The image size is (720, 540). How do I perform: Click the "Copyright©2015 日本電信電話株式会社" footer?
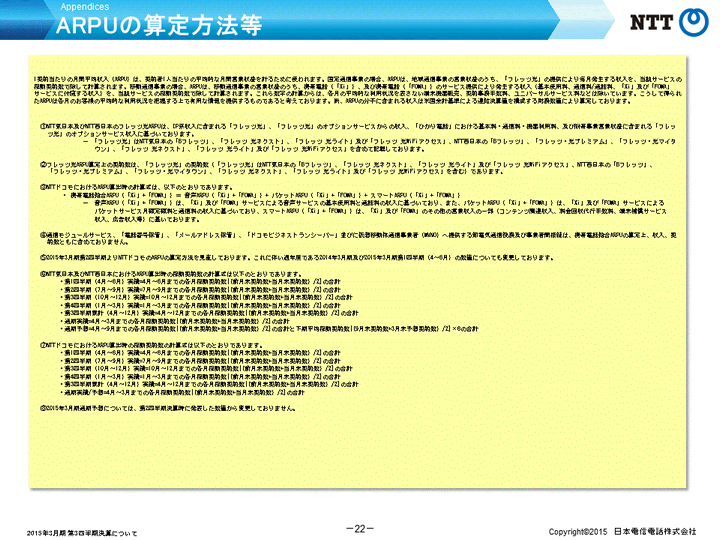[622, 531]
